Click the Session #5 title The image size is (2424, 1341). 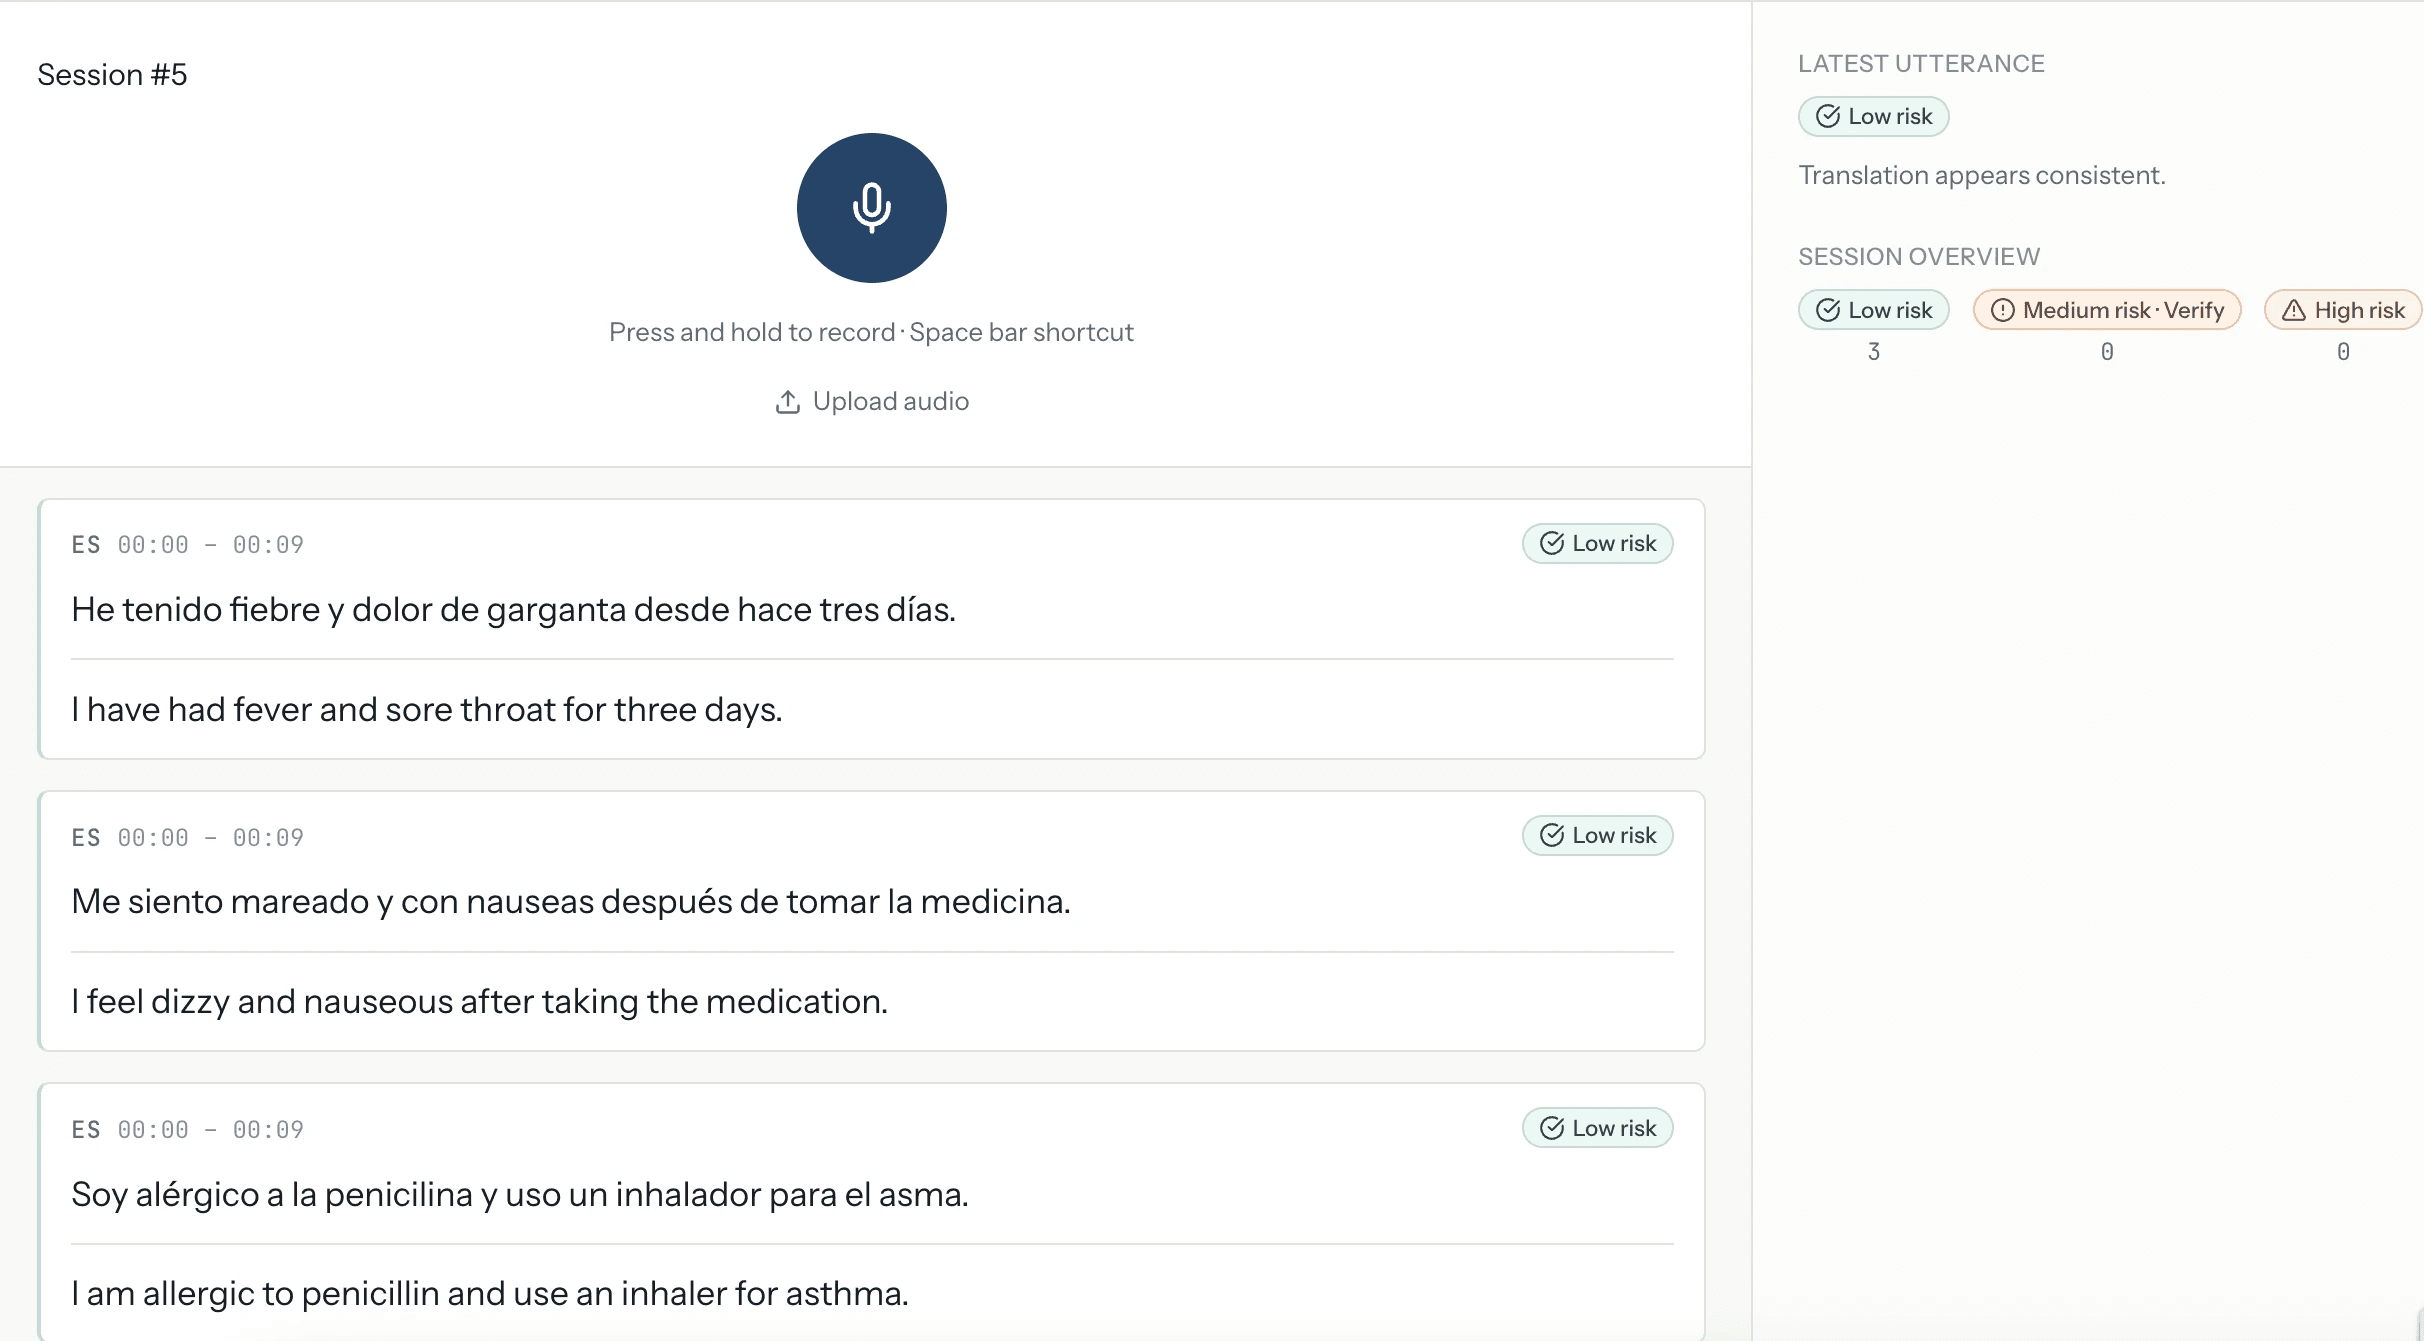point(112,75)
